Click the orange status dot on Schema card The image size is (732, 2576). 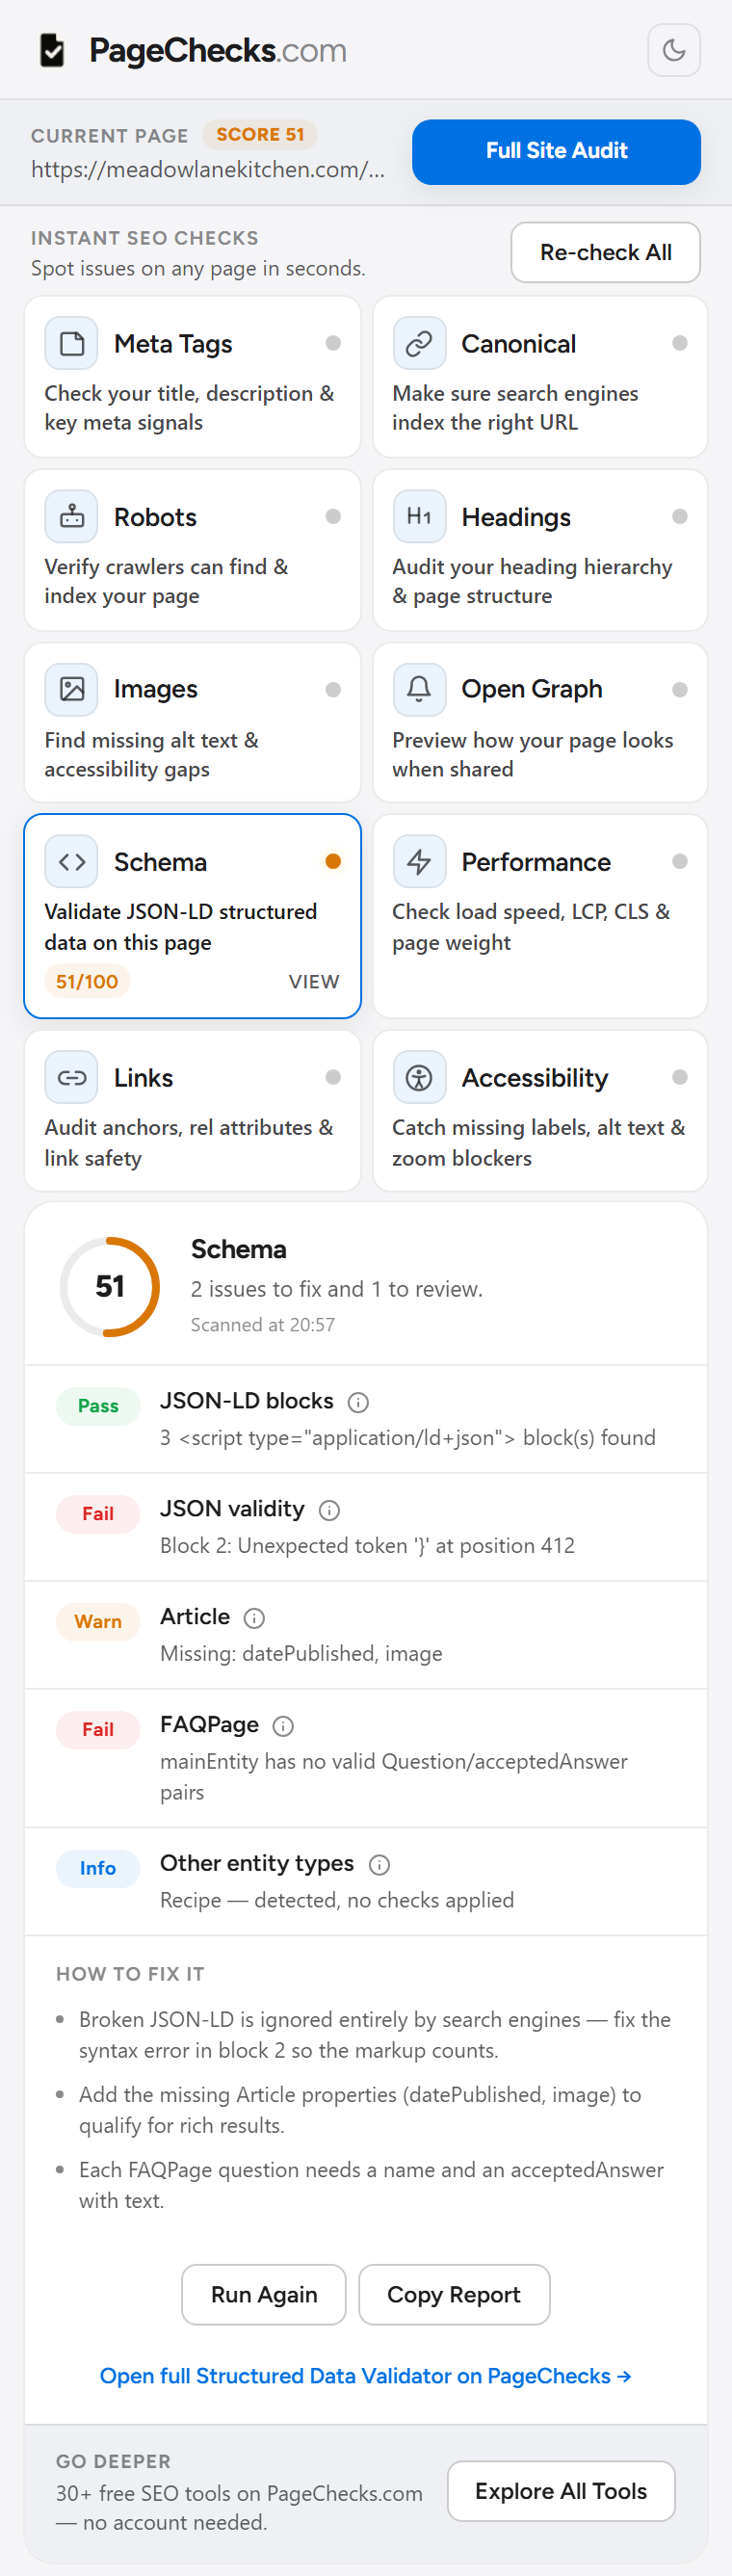pyautogui.click(x=333, y=861)
